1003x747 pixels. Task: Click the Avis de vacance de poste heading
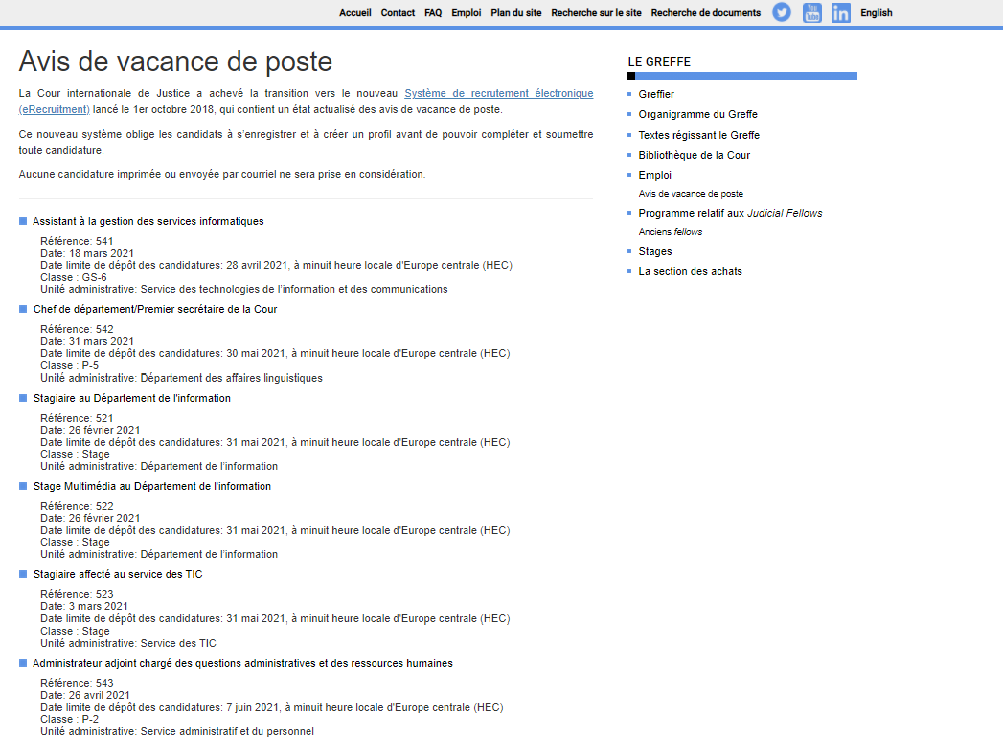(x=176, y=62)
